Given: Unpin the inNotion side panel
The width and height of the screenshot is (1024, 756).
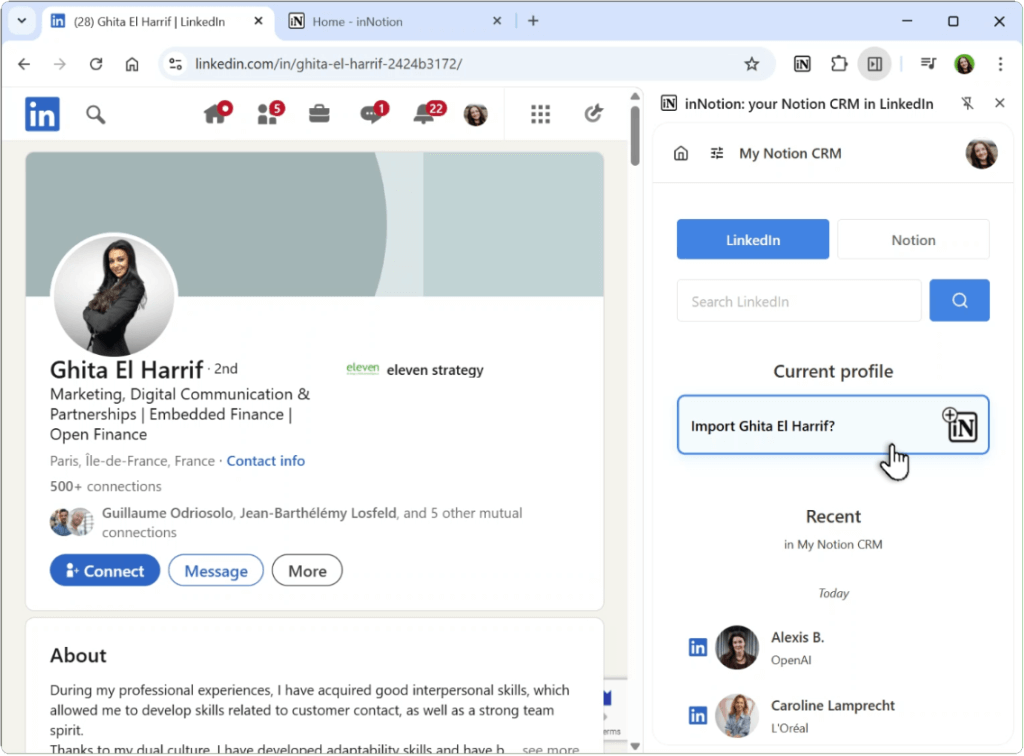Looking at the screenshot, I should pos(967,103).
